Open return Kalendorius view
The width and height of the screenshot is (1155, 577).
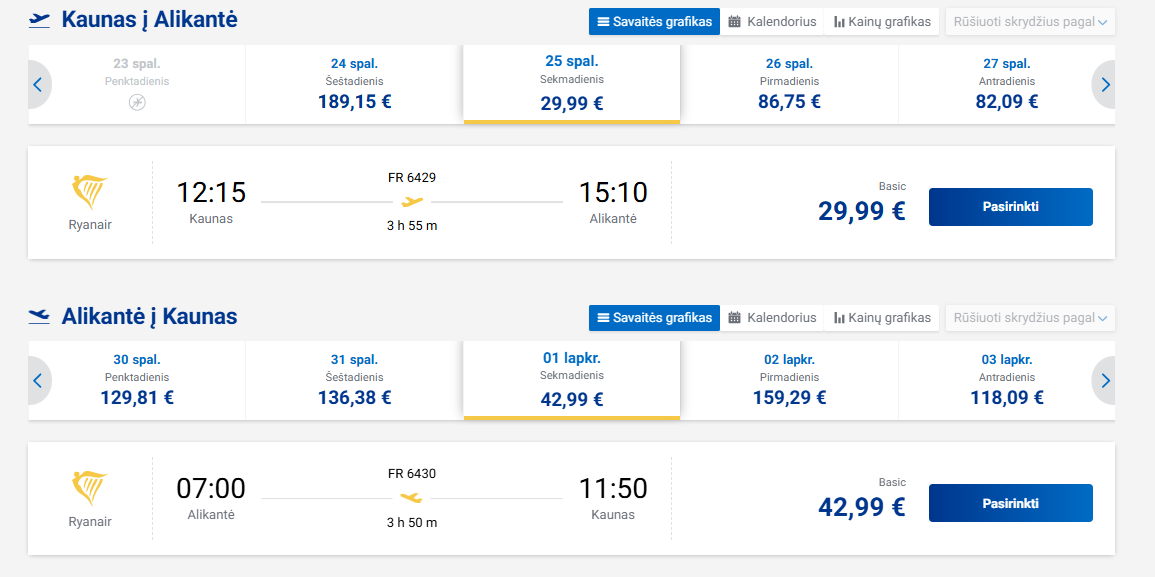point(772,318)
